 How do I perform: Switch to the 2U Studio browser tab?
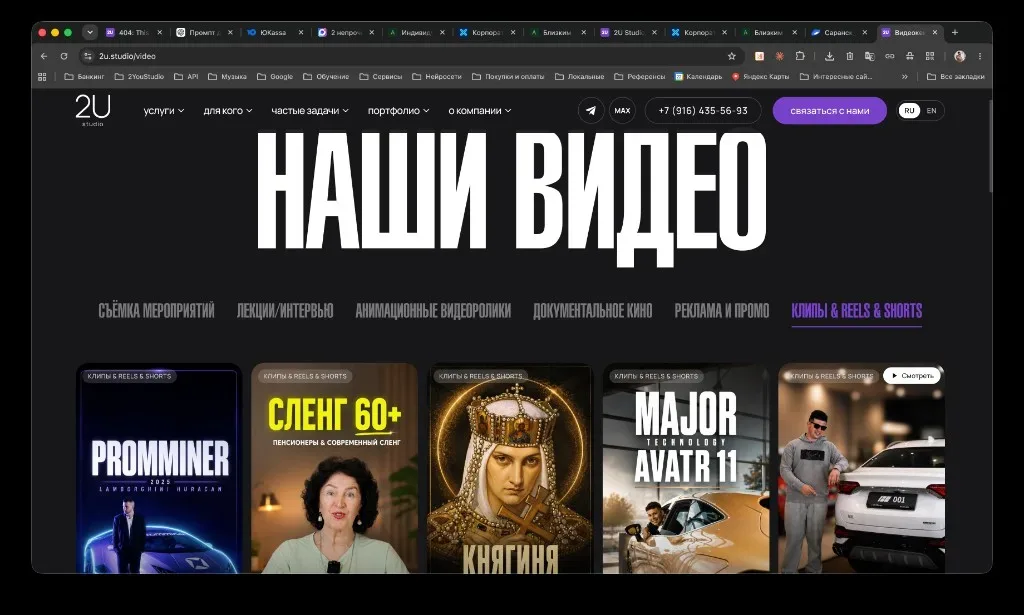click(628, 32)
